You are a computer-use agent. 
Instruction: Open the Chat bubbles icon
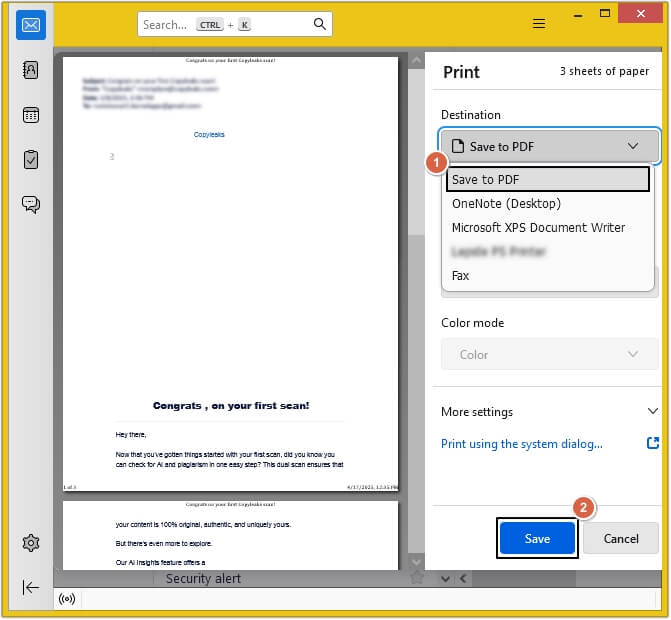click(x=31, y=205)
